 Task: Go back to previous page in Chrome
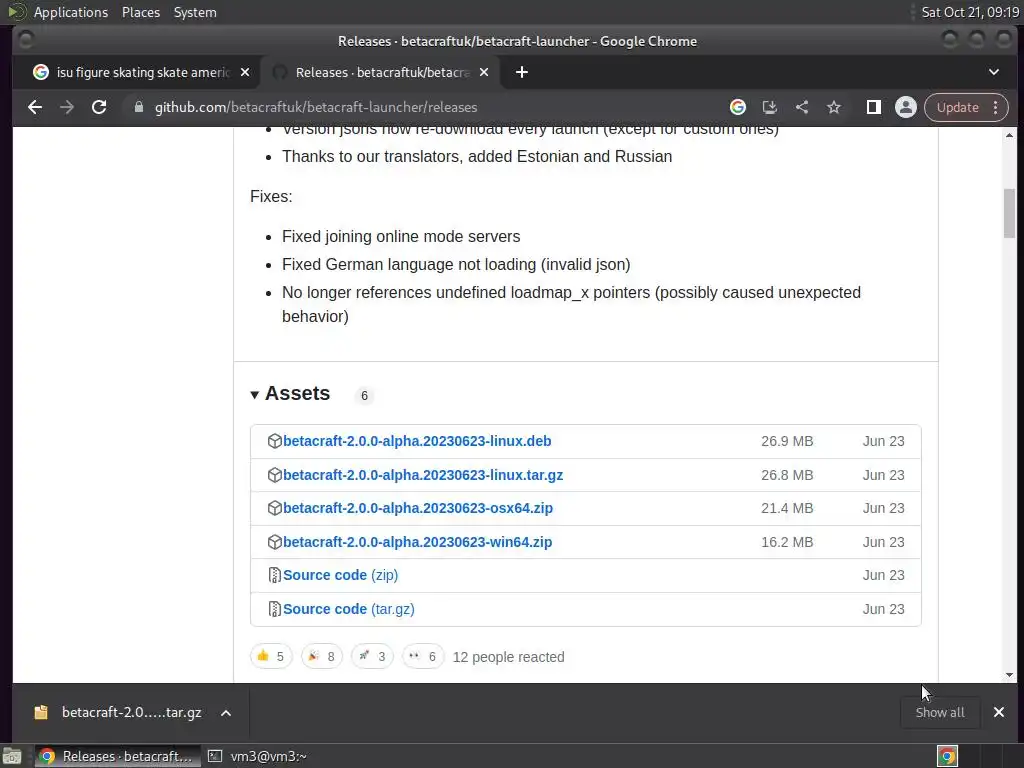(x=35, y=107)
